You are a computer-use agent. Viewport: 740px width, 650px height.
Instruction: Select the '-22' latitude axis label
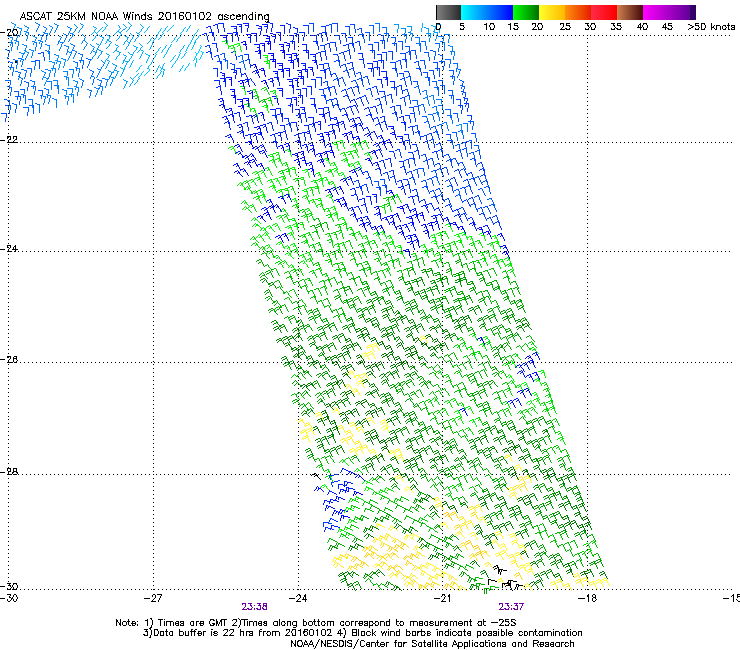[x=9, y=140]
